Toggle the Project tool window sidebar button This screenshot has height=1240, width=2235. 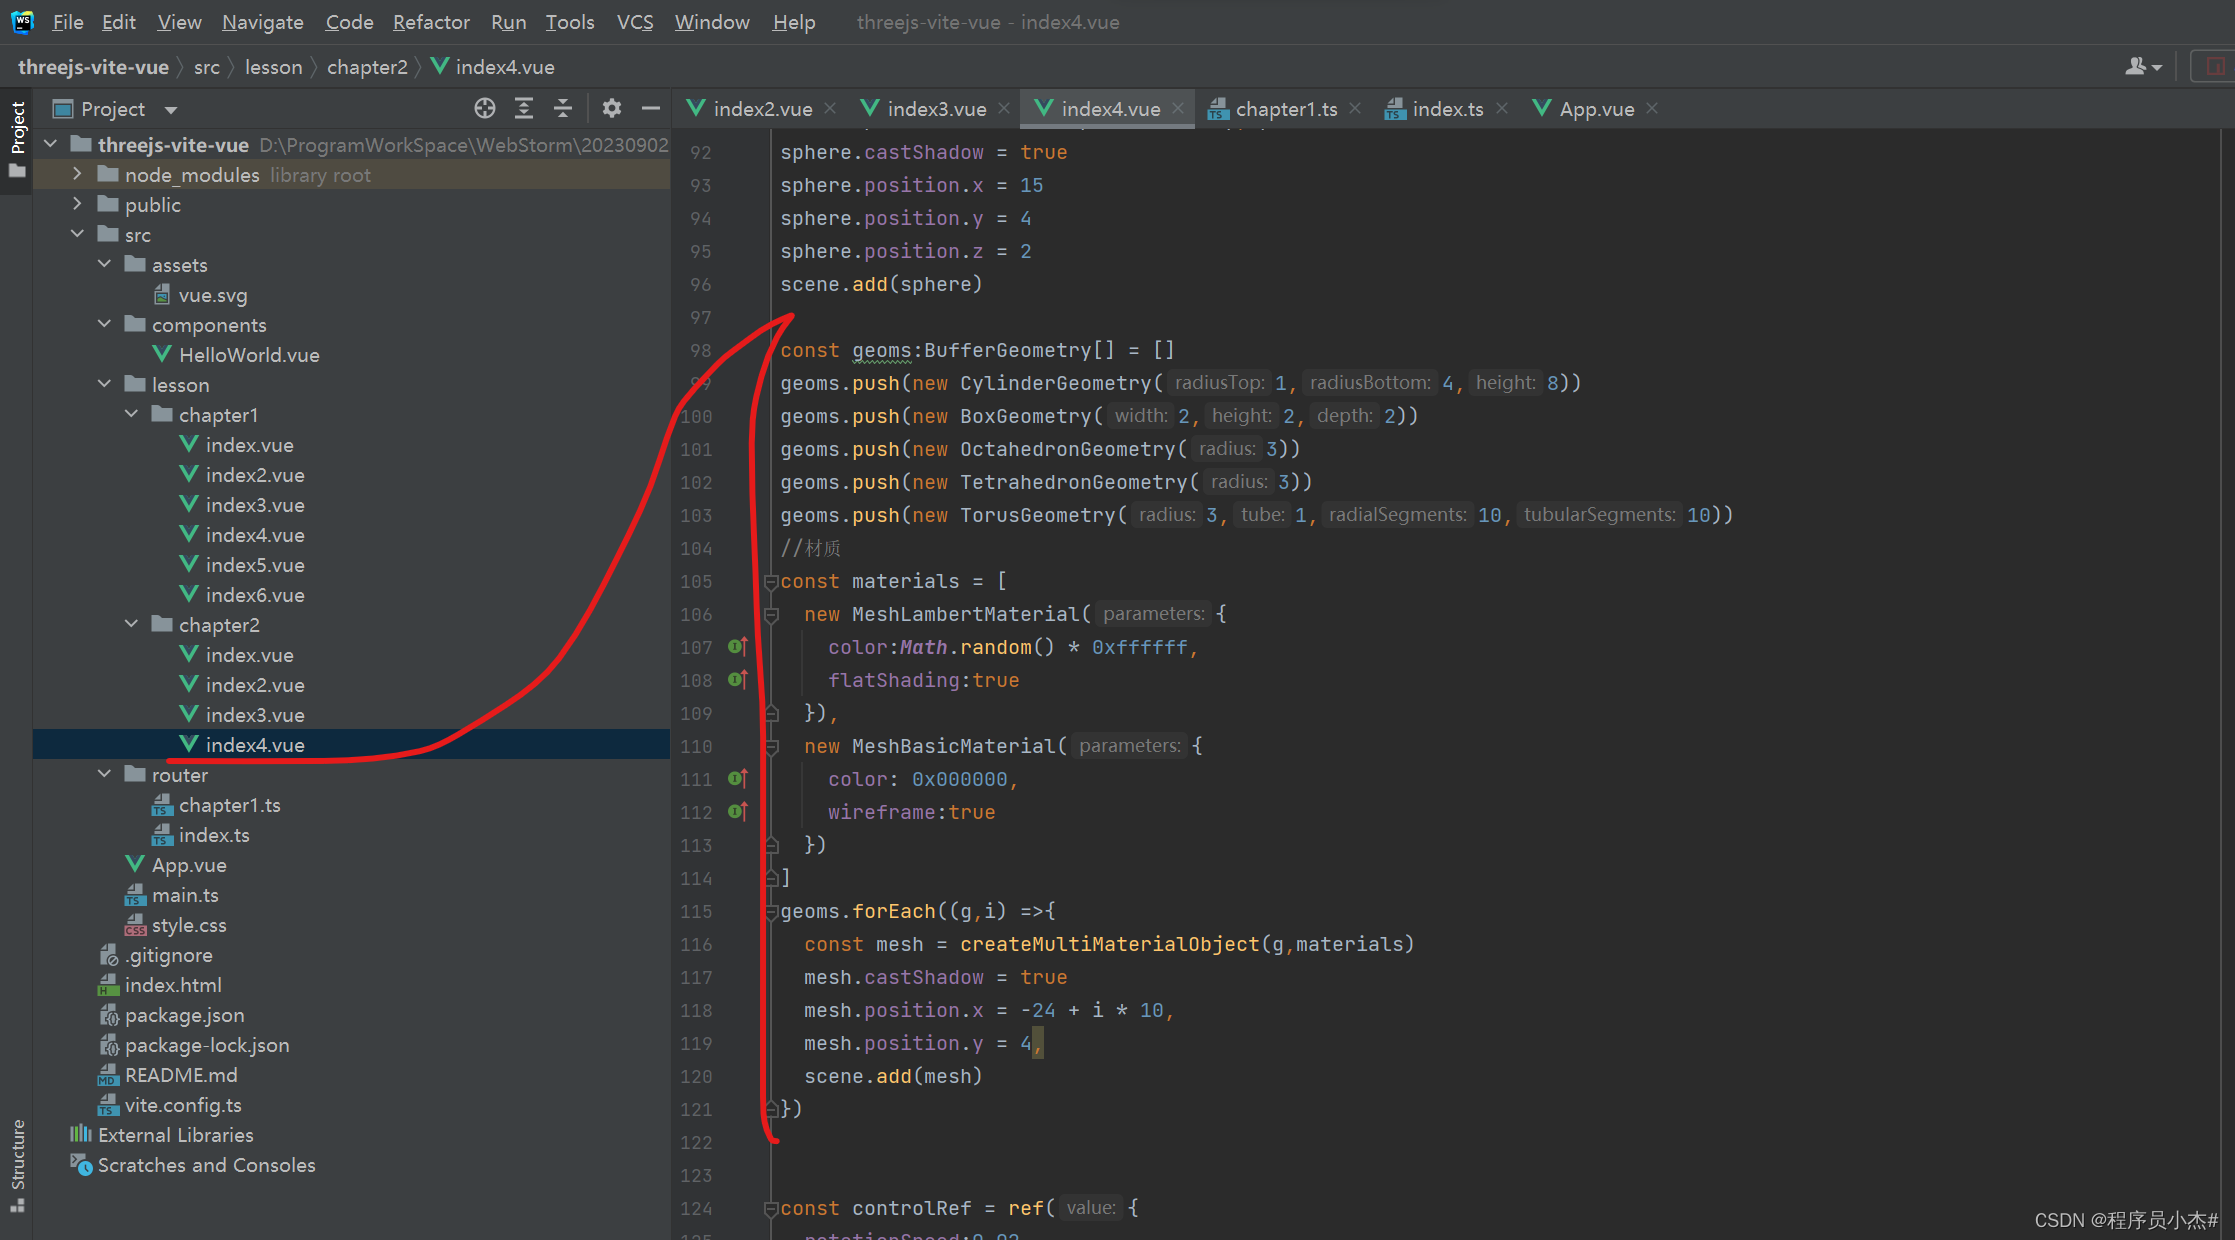tap(17, 138)
